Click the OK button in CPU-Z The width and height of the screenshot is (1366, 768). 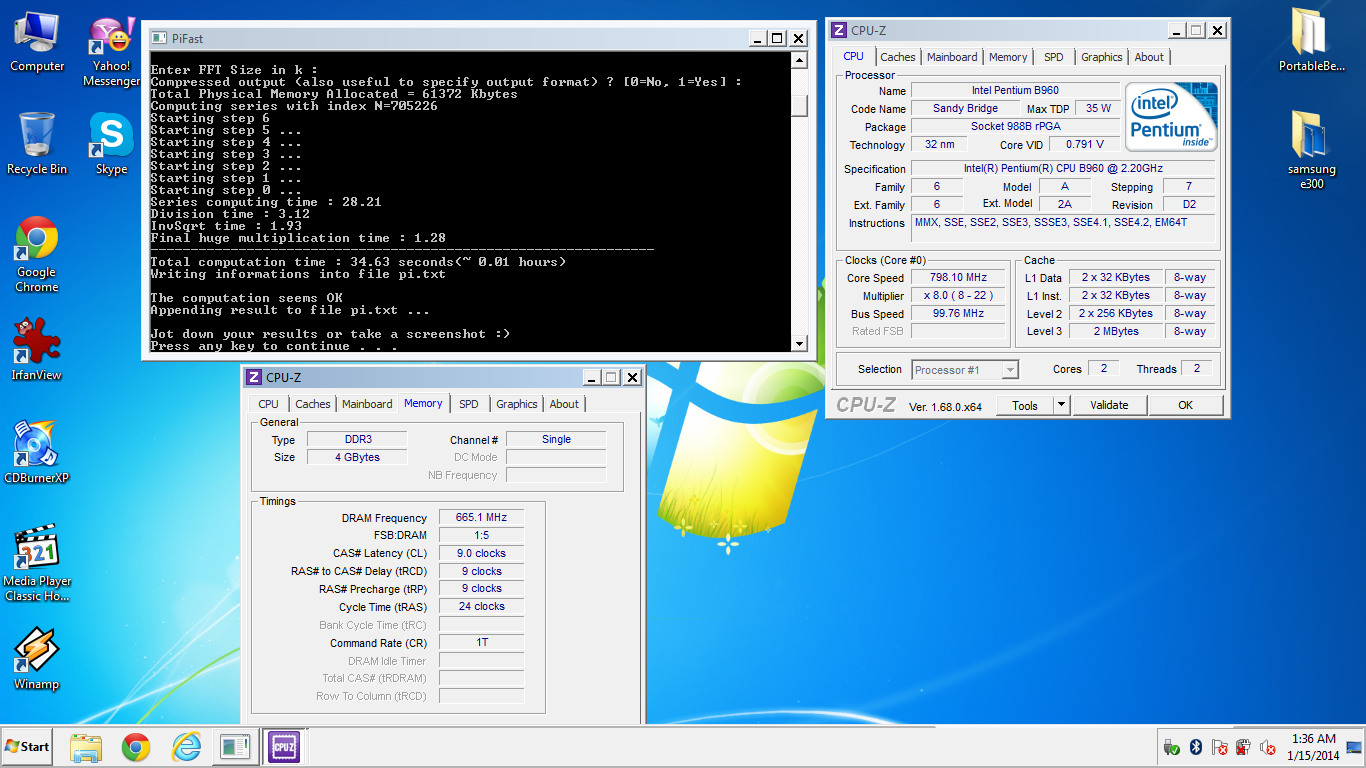(1185, 405)
